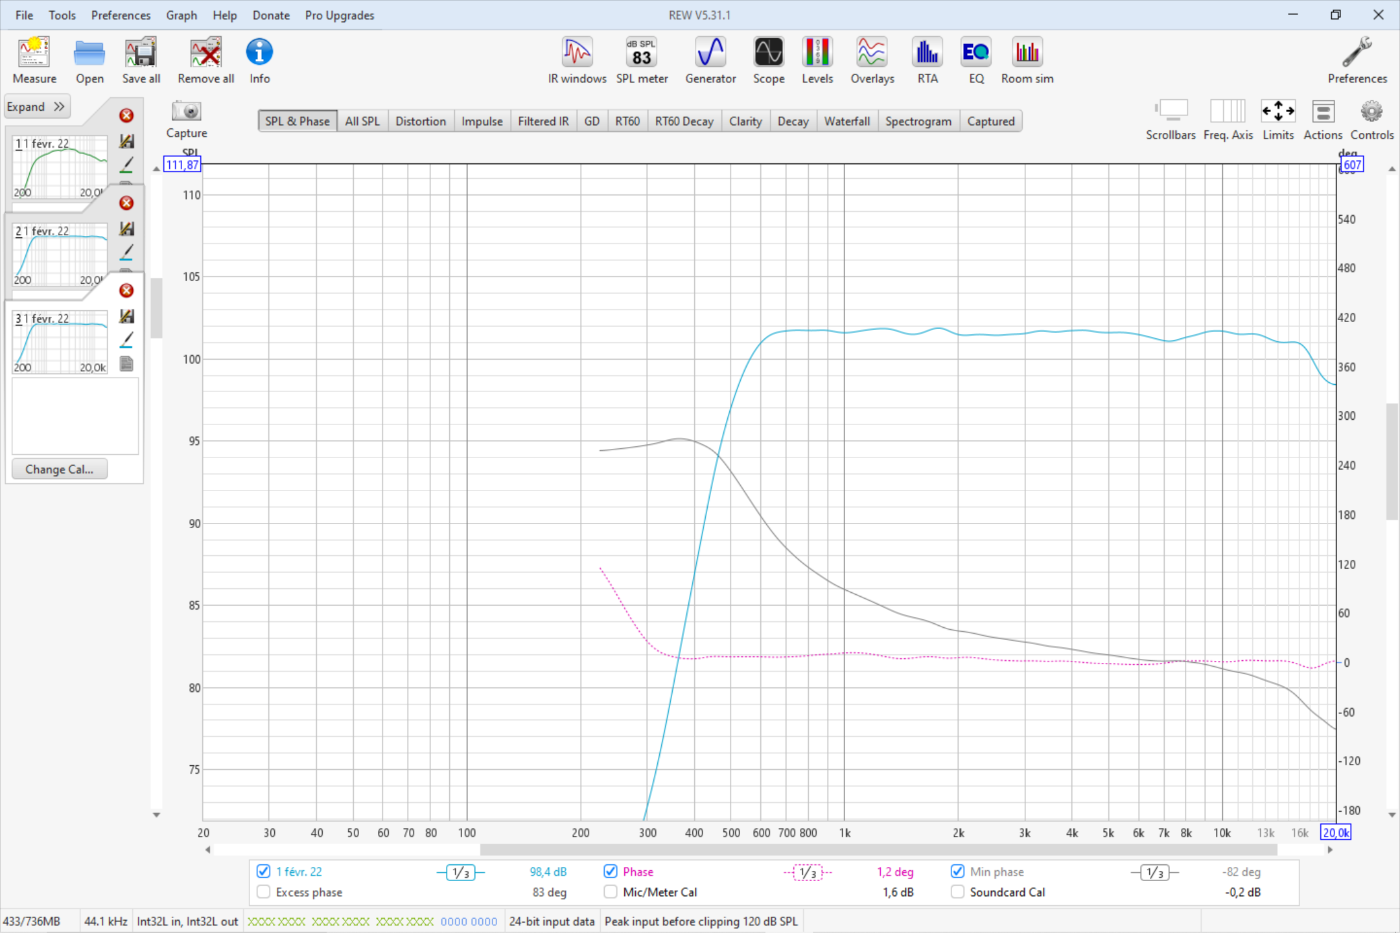
Task: Enable the Excess phase trace
Action: point(264,892)
